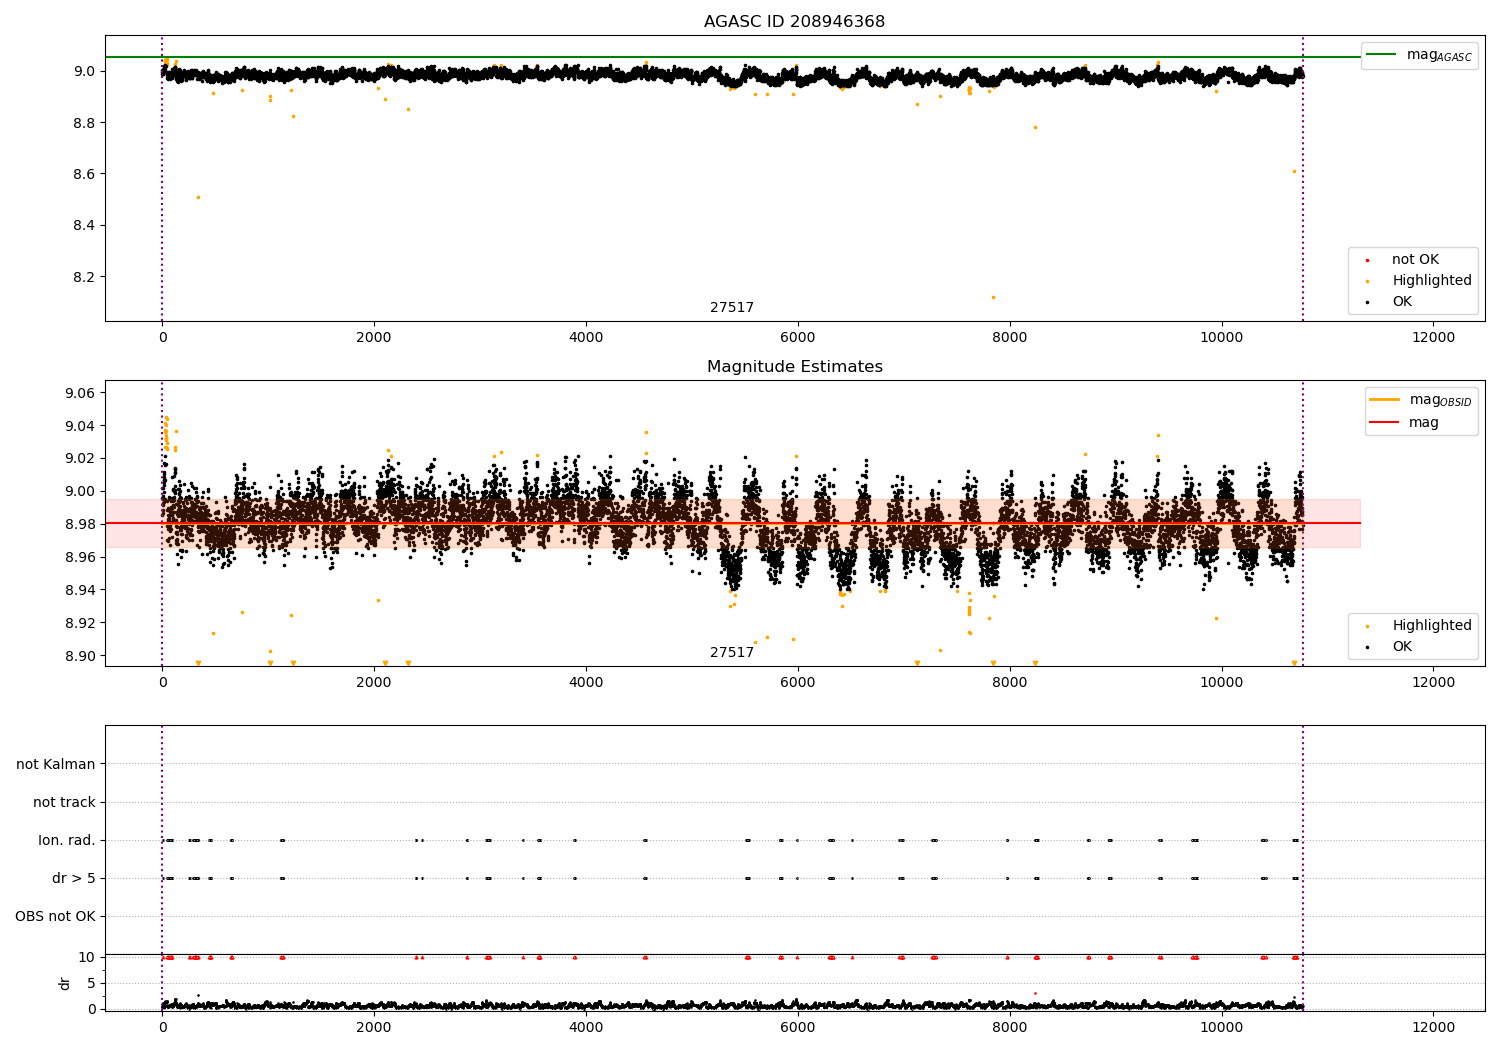
Task: Click the 'dr > 5' axis label
Action: pos(74,878)
